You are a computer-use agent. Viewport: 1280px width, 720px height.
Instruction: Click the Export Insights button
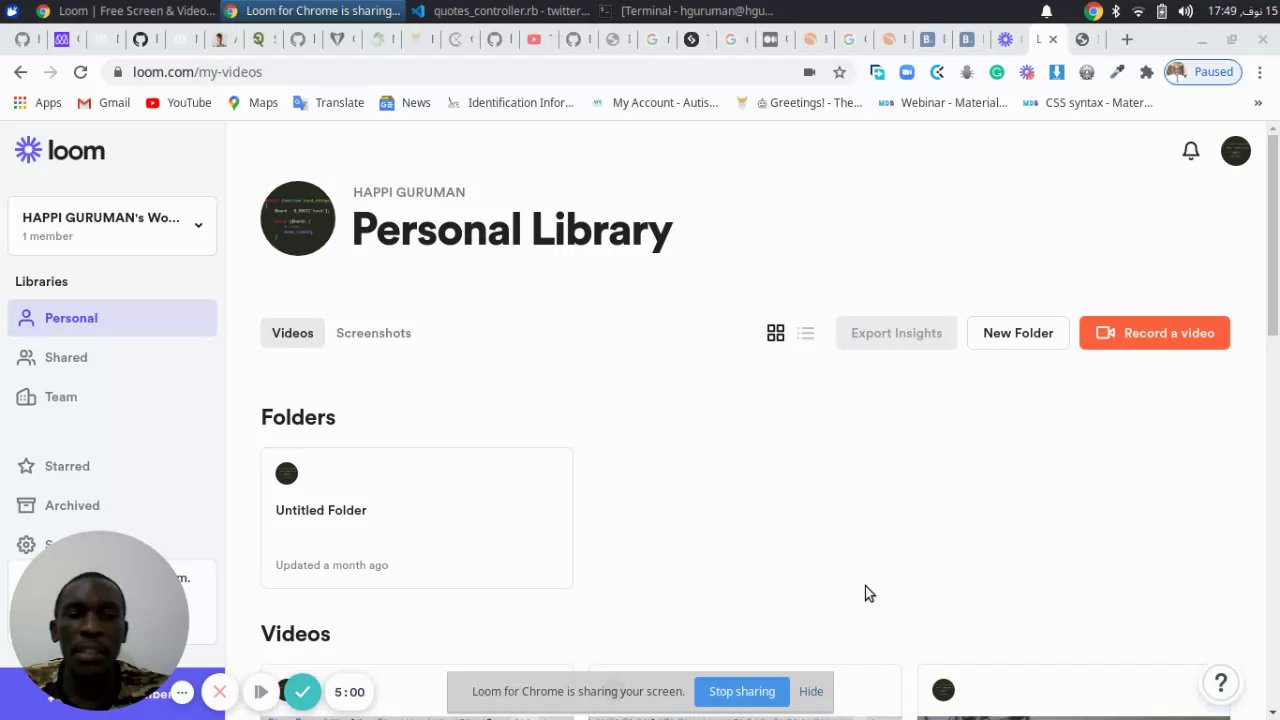896,333
